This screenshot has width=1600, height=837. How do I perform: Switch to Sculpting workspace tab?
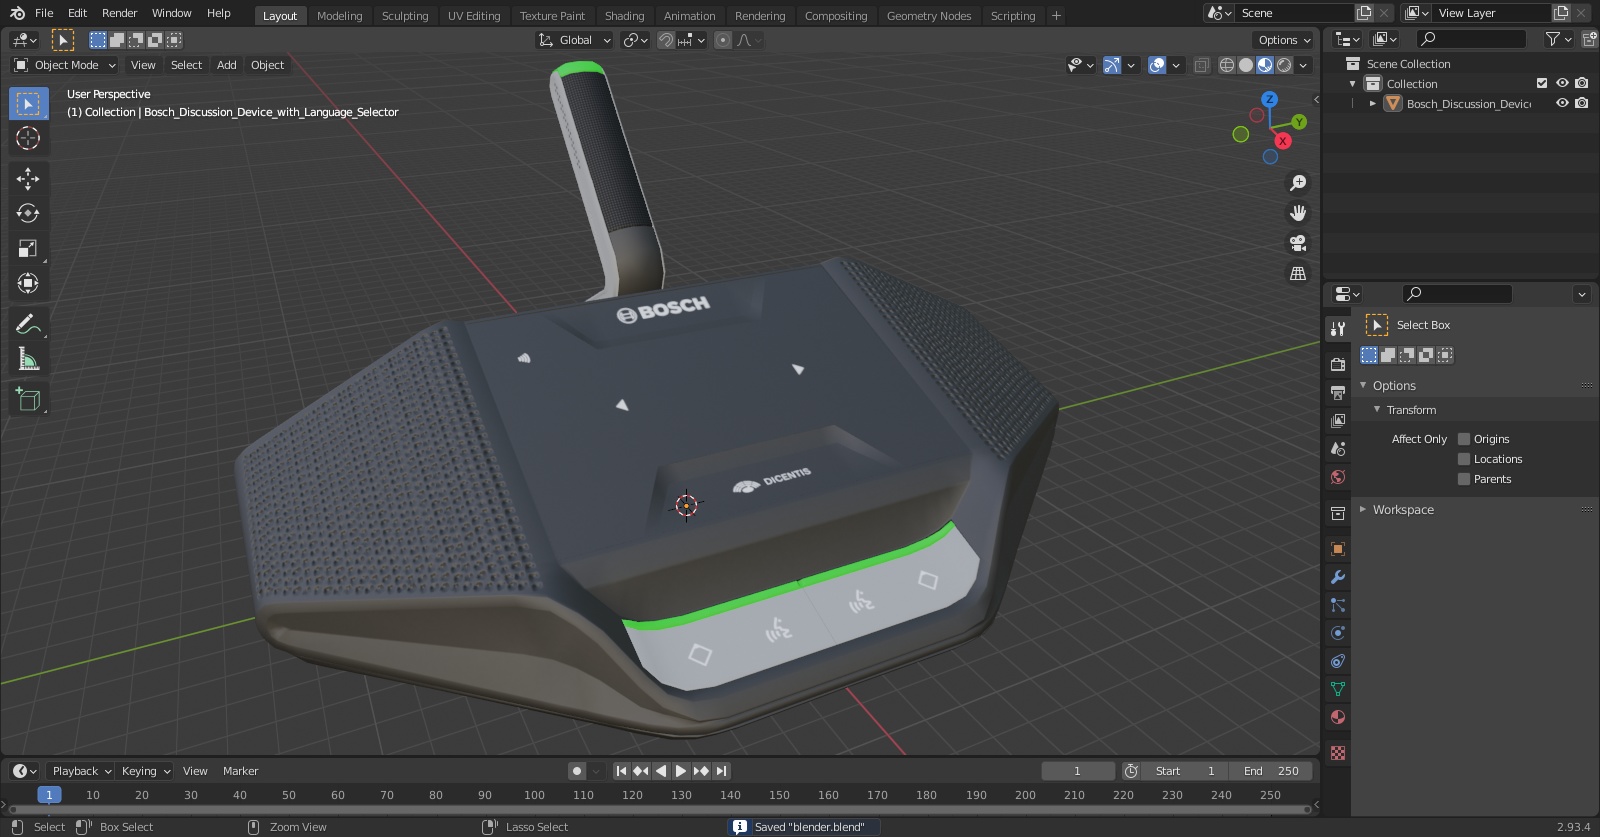coord(405,16)
